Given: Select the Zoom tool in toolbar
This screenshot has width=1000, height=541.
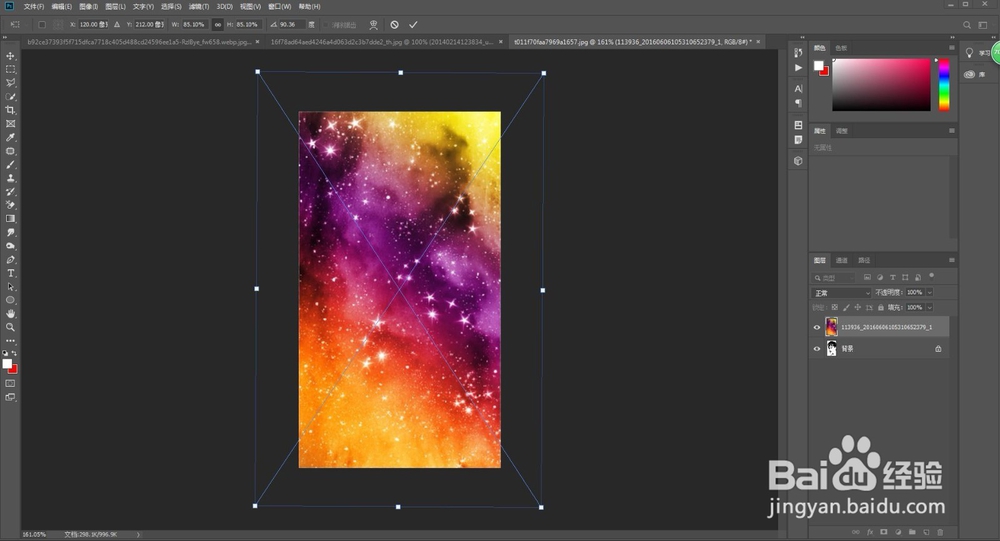Looking at the screenshot, I should pos(10,327).
